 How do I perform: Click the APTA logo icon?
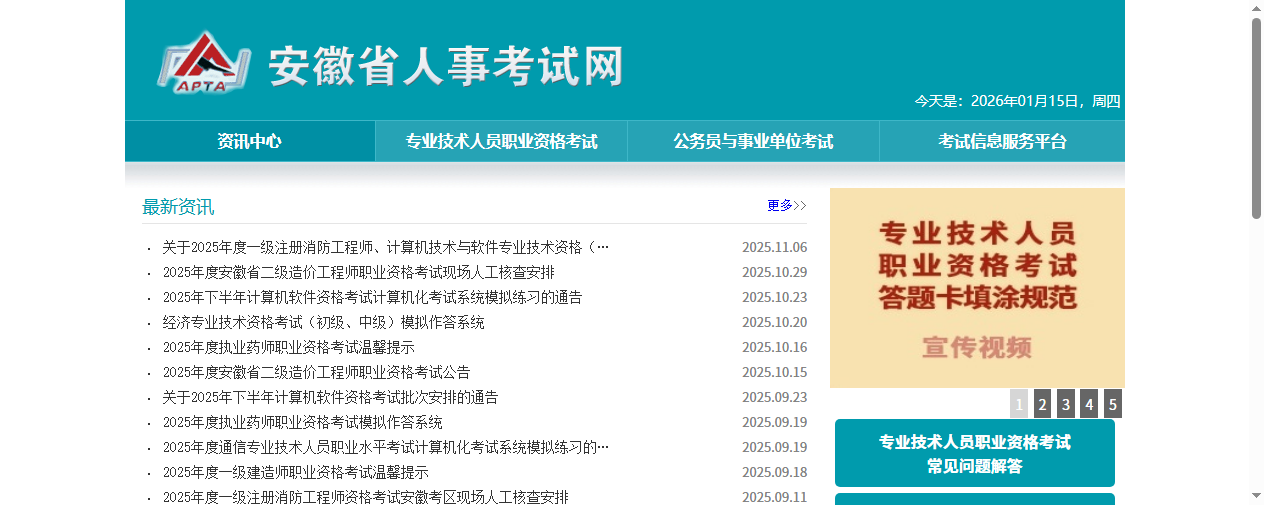coord(201,62)
